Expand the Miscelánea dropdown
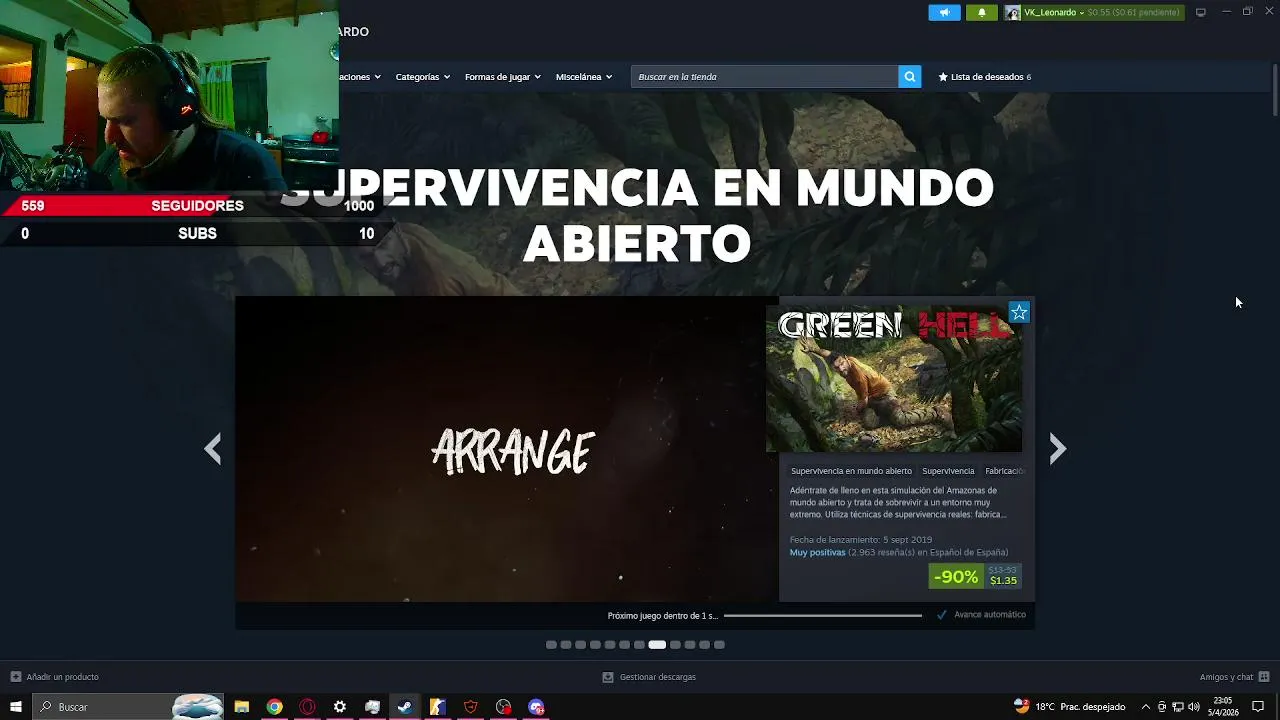 click(584, 77)
